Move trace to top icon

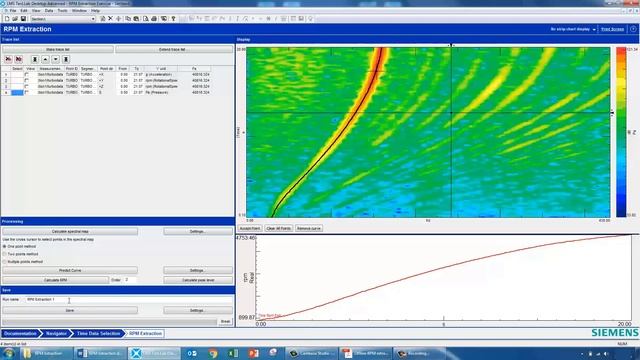click(35, 59)
